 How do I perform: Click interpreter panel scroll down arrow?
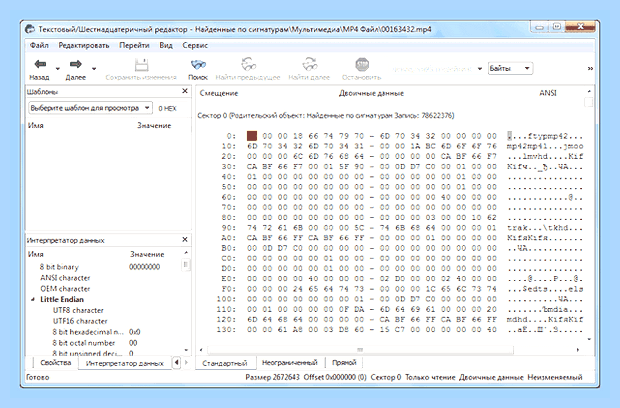[x=186, y=350]
